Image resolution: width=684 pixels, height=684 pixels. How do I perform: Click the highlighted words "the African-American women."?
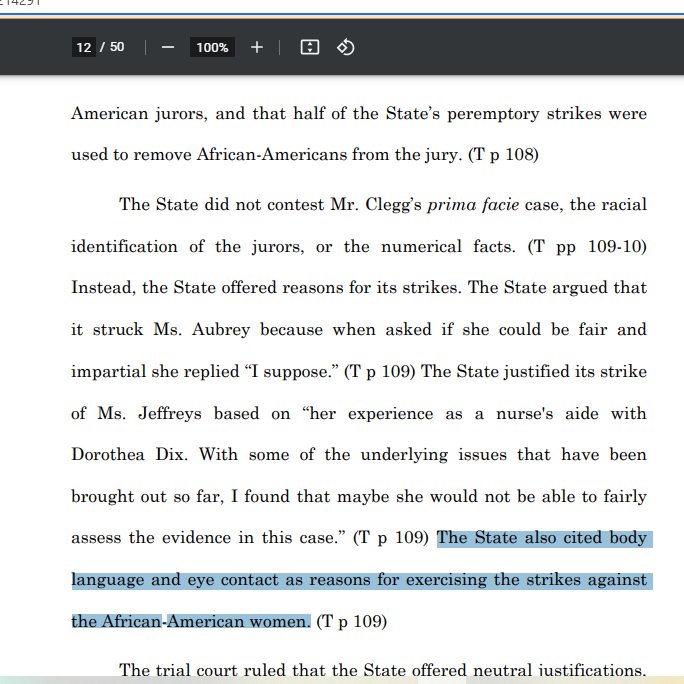point(191,621)
